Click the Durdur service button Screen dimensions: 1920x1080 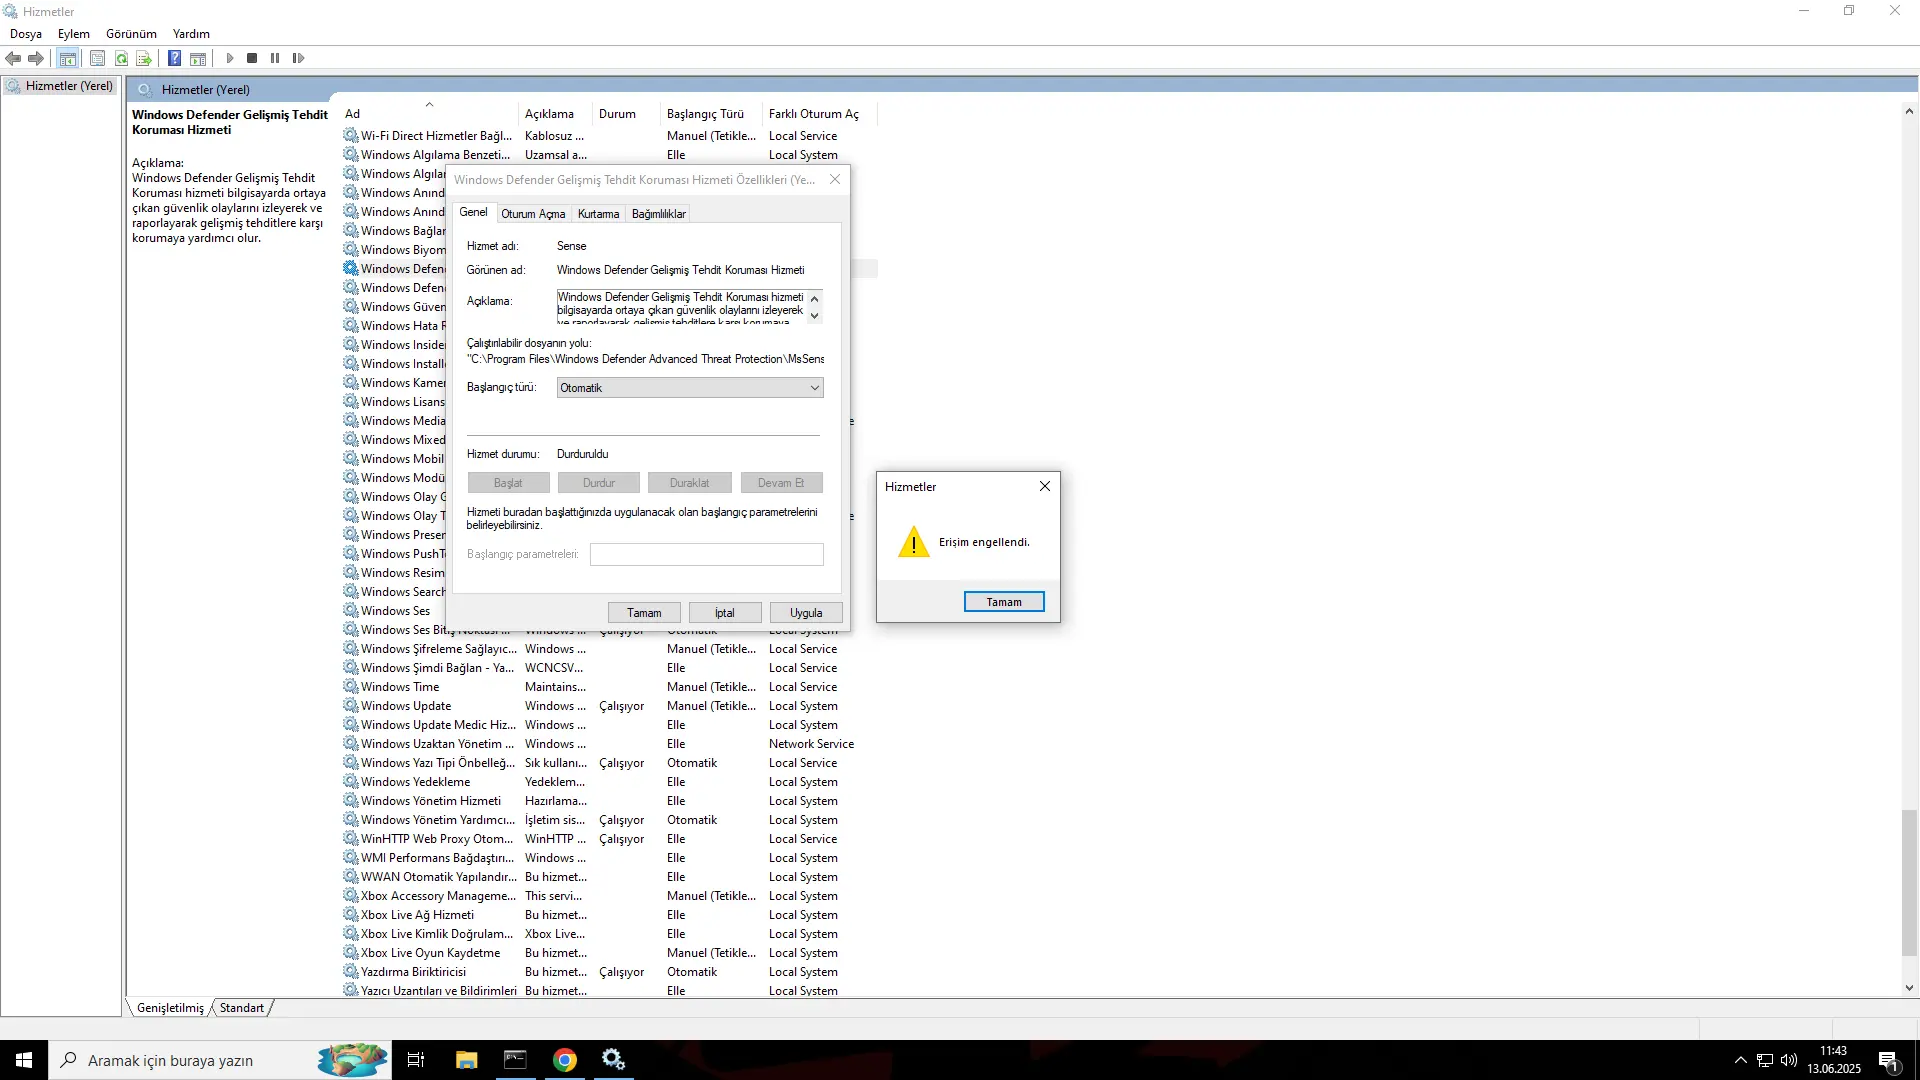[x=599, y=483]
